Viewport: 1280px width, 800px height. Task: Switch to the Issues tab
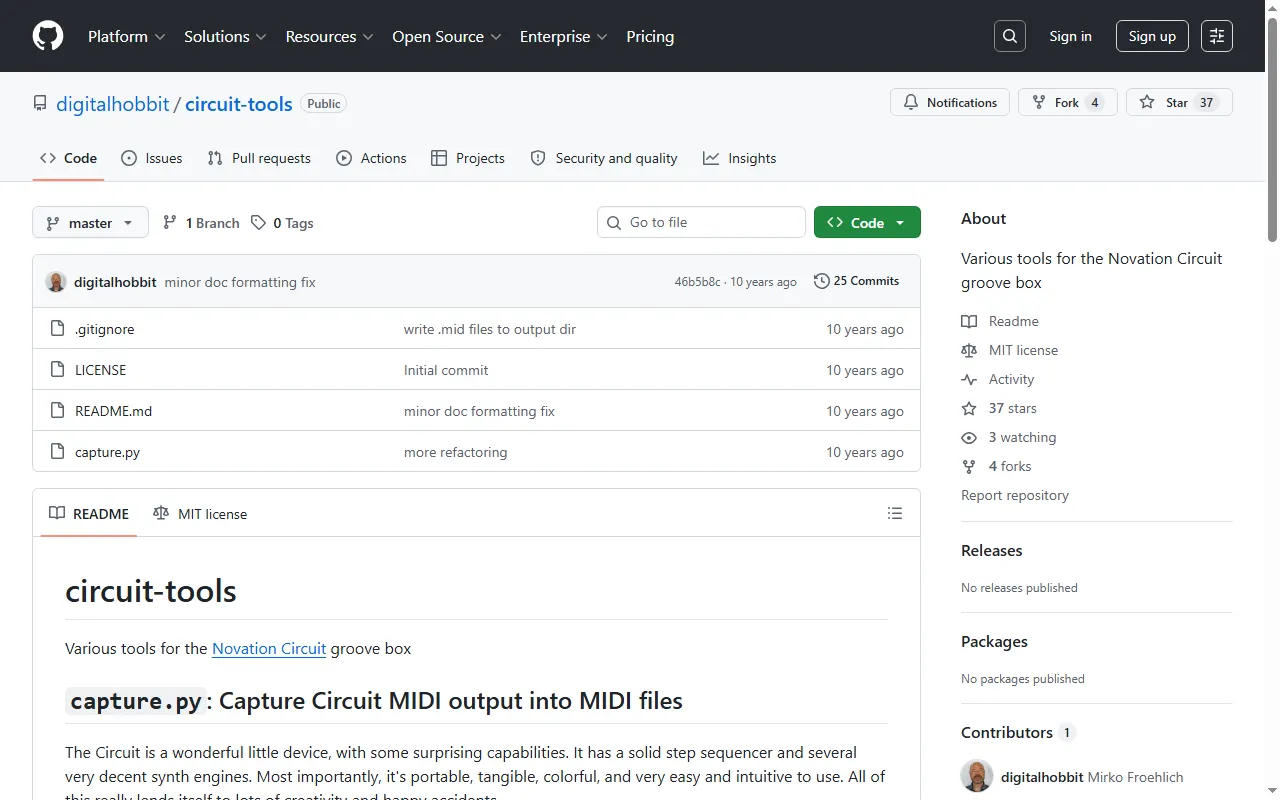click(152, 158)
